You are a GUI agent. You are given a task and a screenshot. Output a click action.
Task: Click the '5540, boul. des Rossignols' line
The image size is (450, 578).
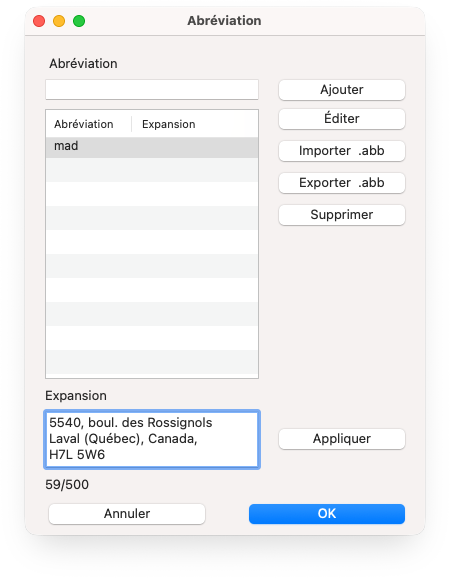pos(131,422)
